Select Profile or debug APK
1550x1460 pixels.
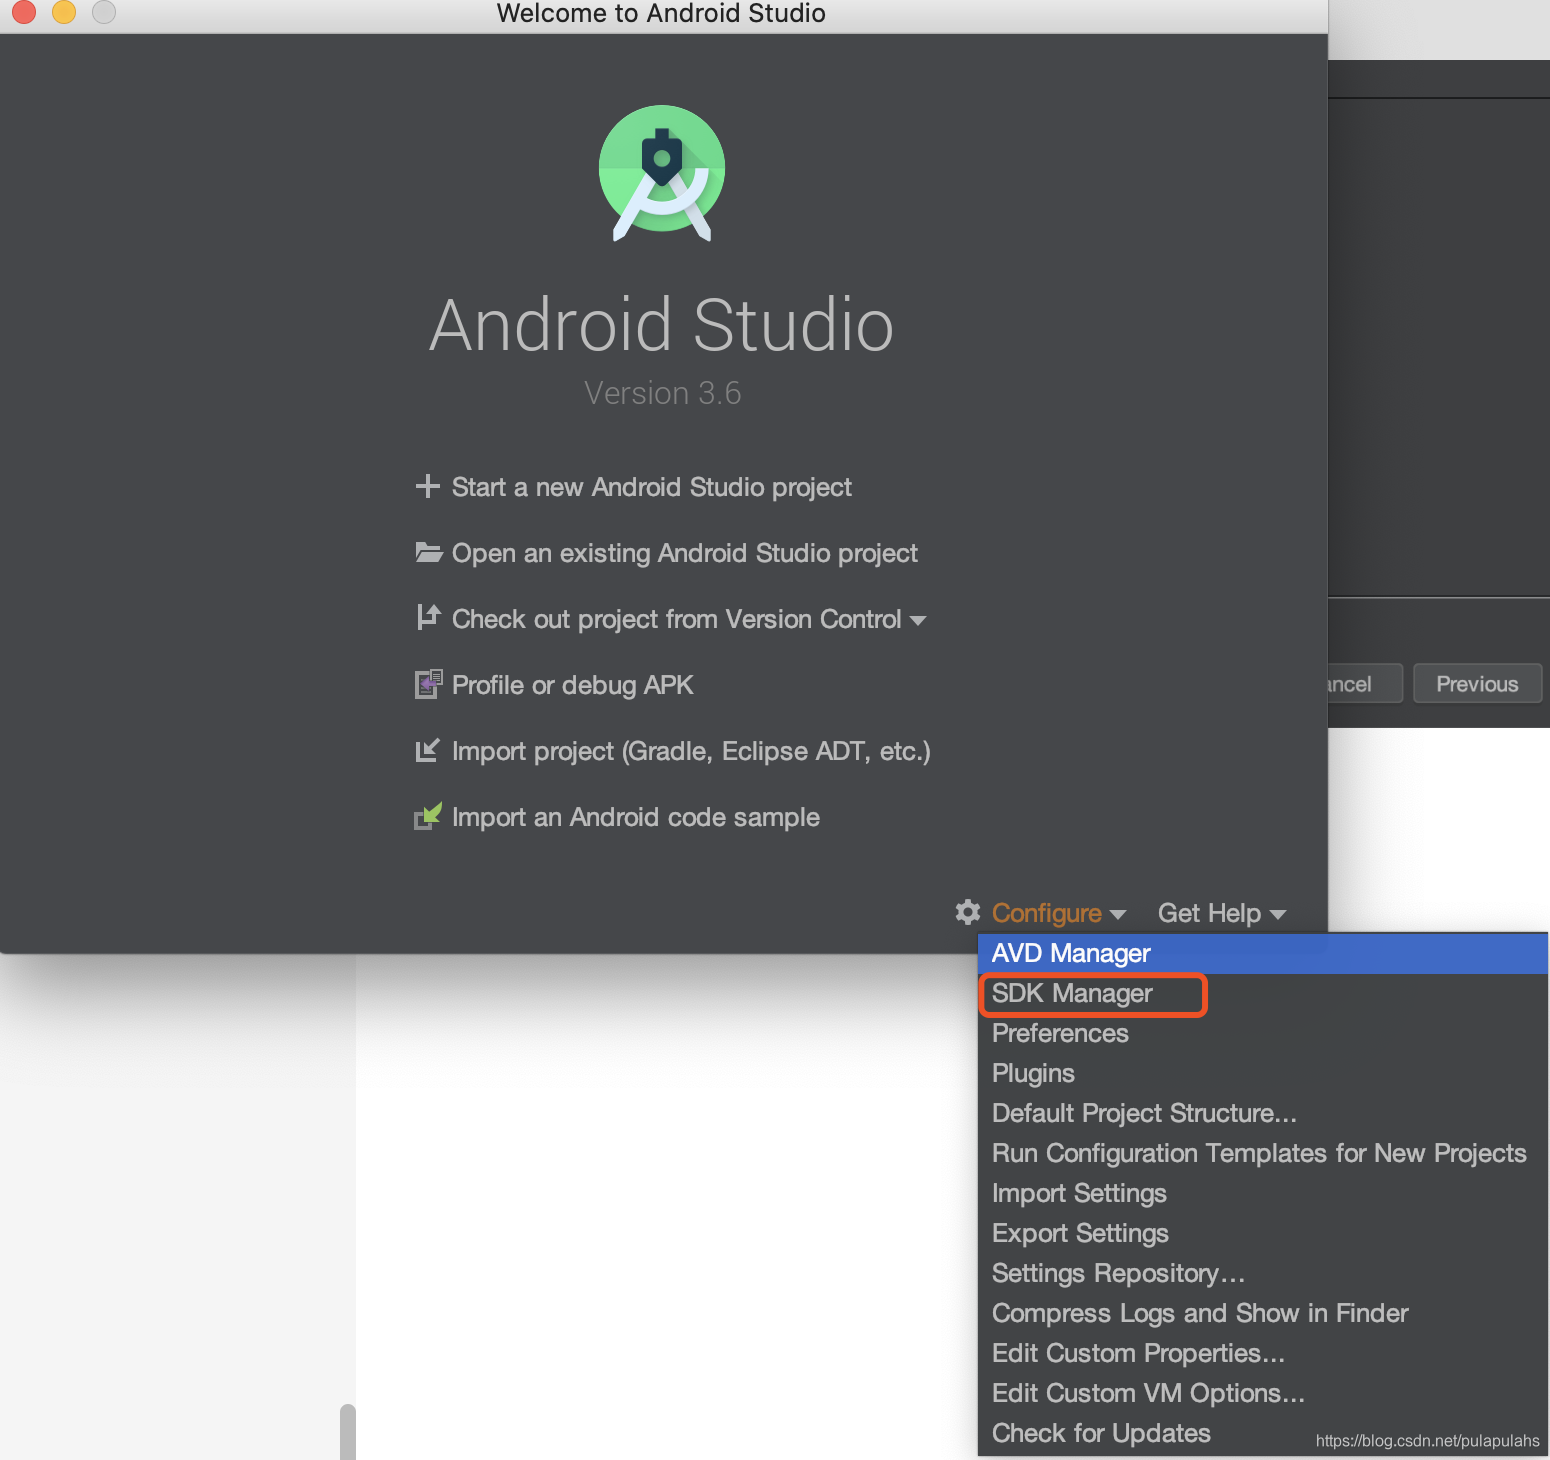point(573,685)
